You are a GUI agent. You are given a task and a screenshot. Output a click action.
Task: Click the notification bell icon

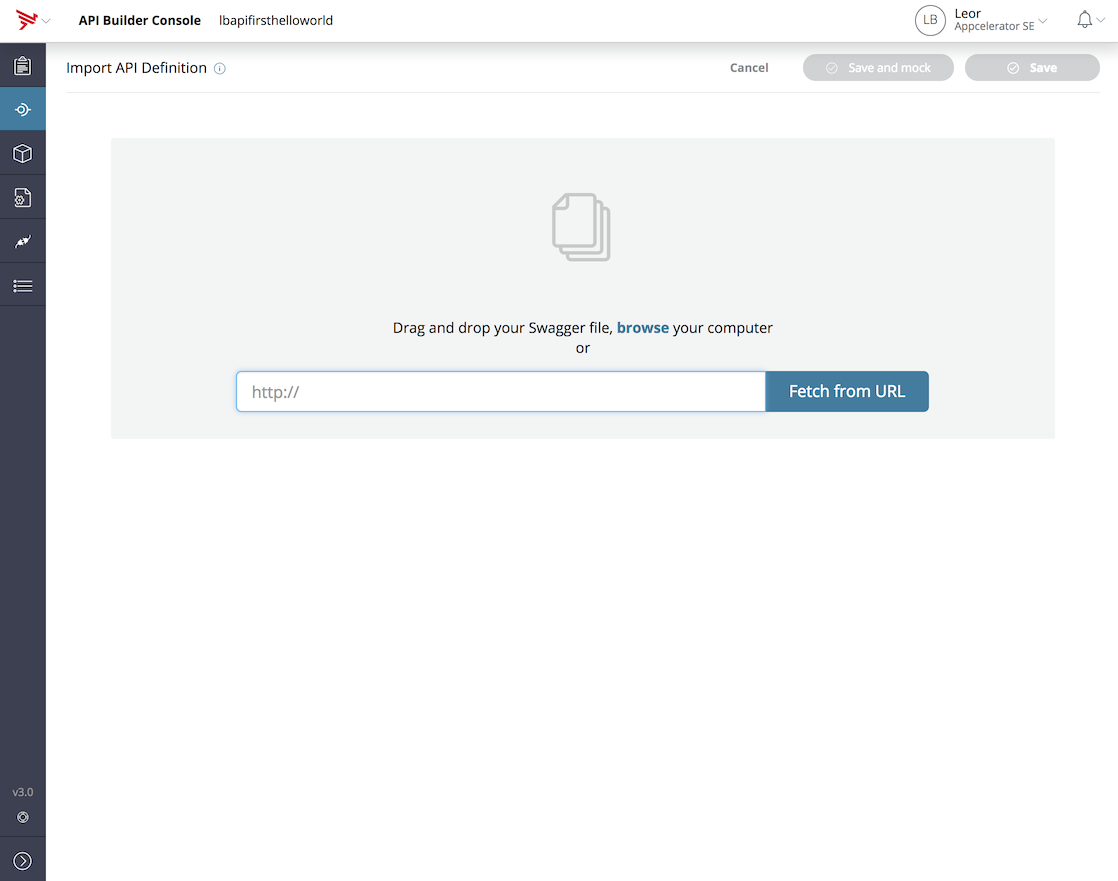point(1083,18)
